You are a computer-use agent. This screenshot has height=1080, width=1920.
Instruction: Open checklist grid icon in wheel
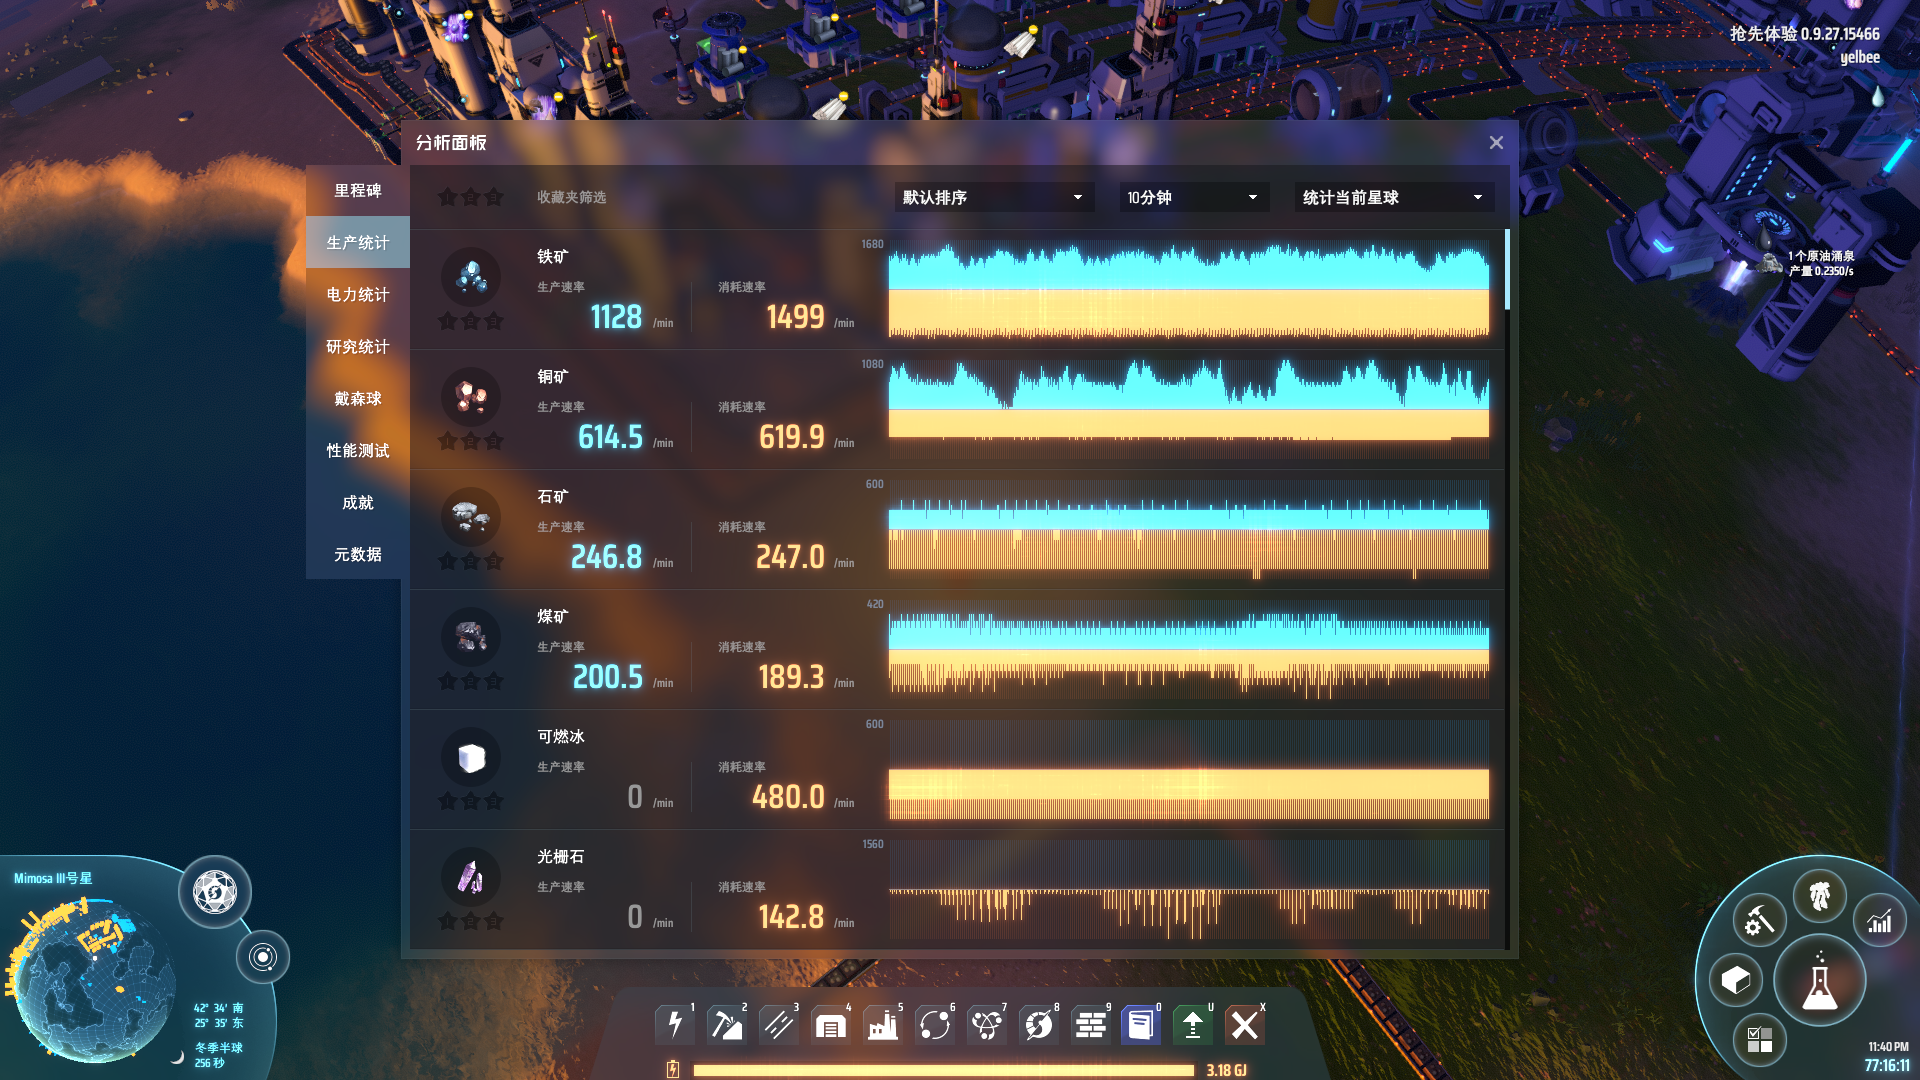click(x=1759, y=1039)
